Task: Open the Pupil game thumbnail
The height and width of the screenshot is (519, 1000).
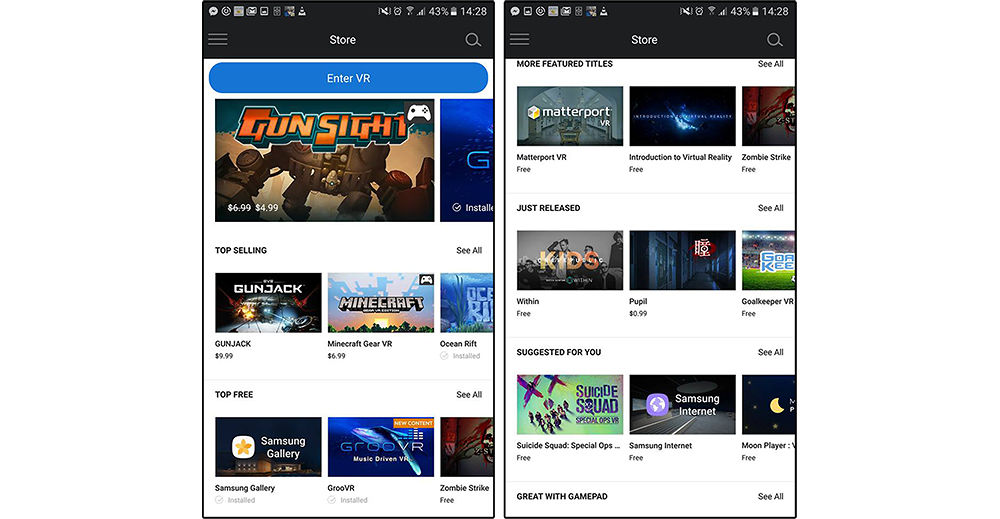Action: tap(682, 261)
